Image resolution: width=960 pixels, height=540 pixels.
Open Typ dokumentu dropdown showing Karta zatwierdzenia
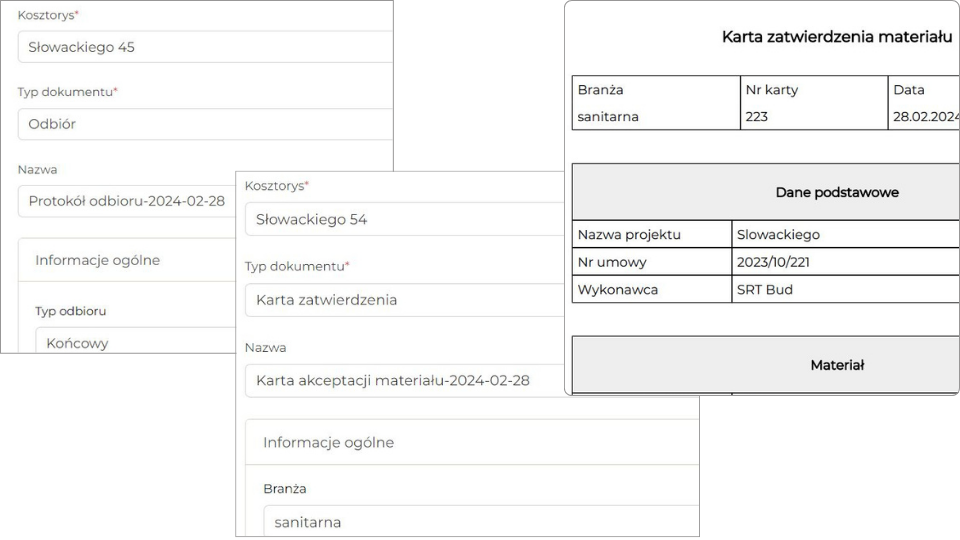404,300
